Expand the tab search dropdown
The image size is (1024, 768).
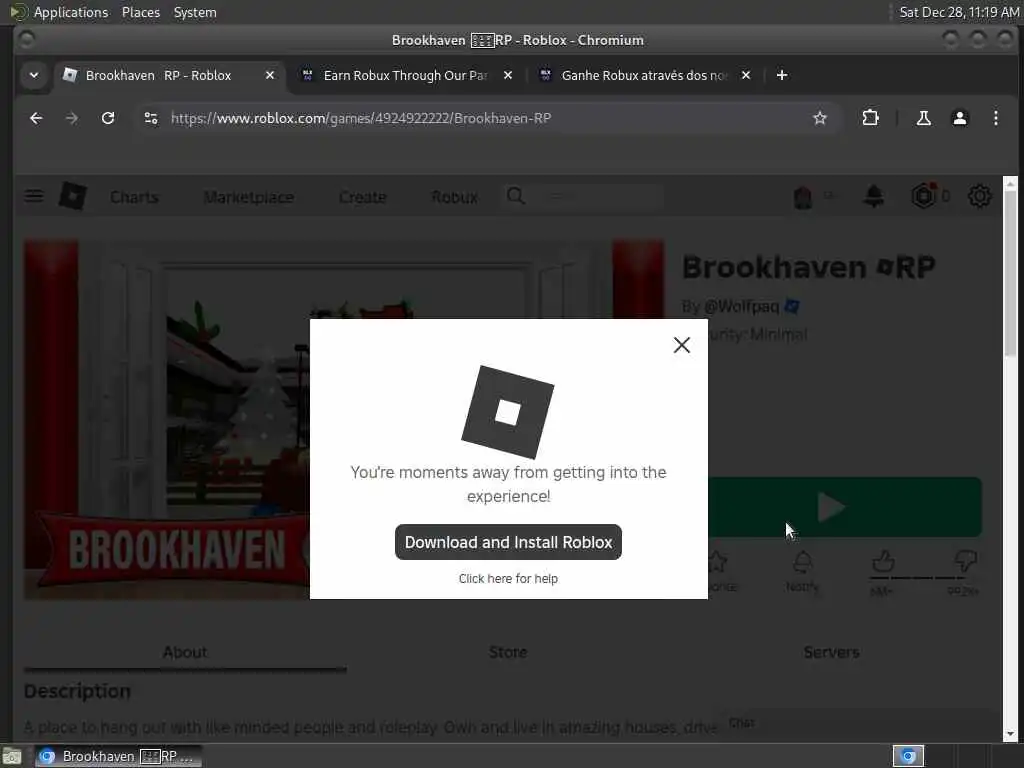[34, 75]
